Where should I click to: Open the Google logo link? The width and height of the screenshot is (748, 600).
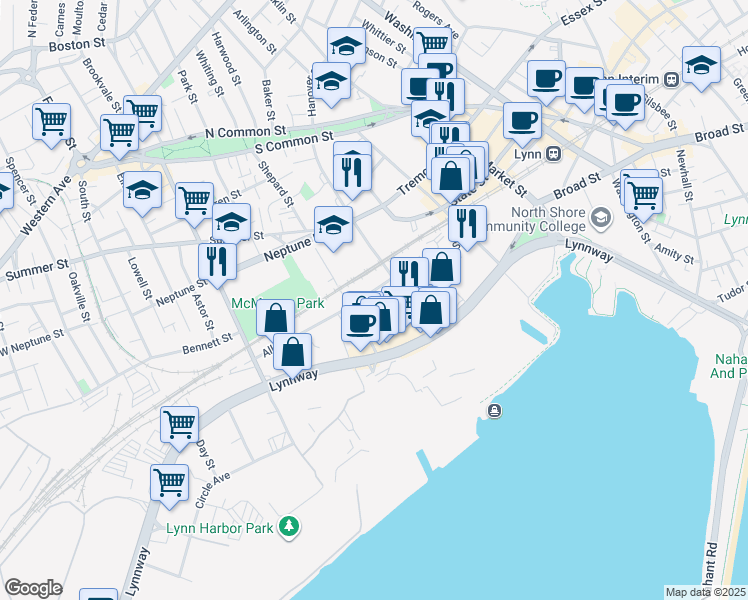click(x=33, y=588)
